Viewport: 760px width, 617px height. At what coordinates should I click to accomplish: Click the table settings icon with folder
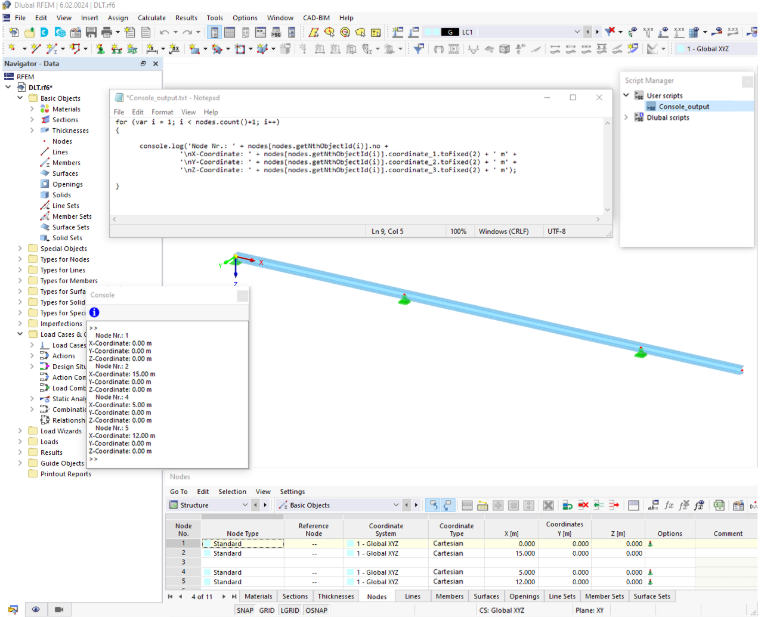[482, 506]
